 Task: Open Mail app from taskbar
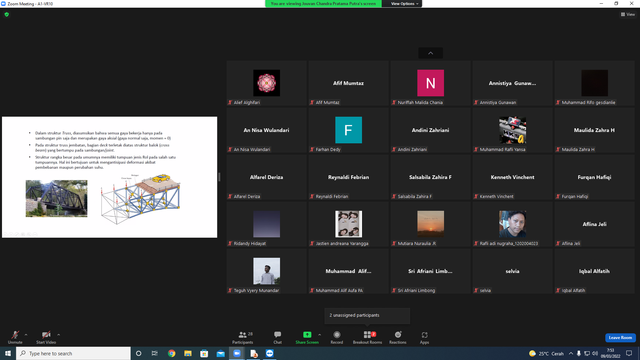point(220,353)
